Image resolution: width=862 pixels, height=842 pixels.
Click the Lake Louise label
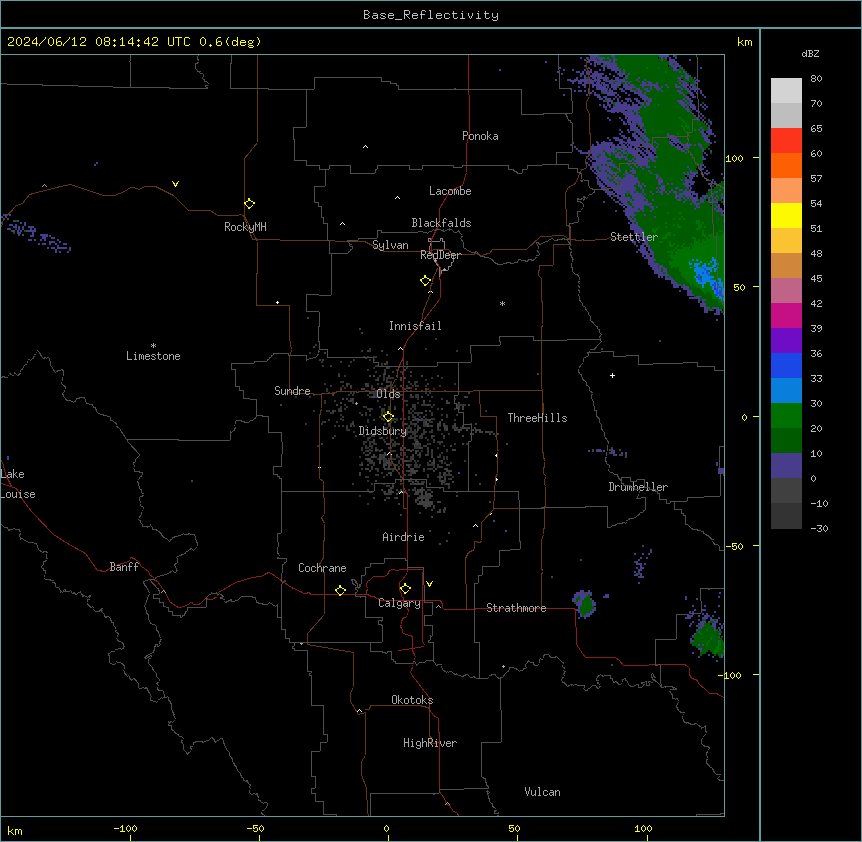coord(18,484)
